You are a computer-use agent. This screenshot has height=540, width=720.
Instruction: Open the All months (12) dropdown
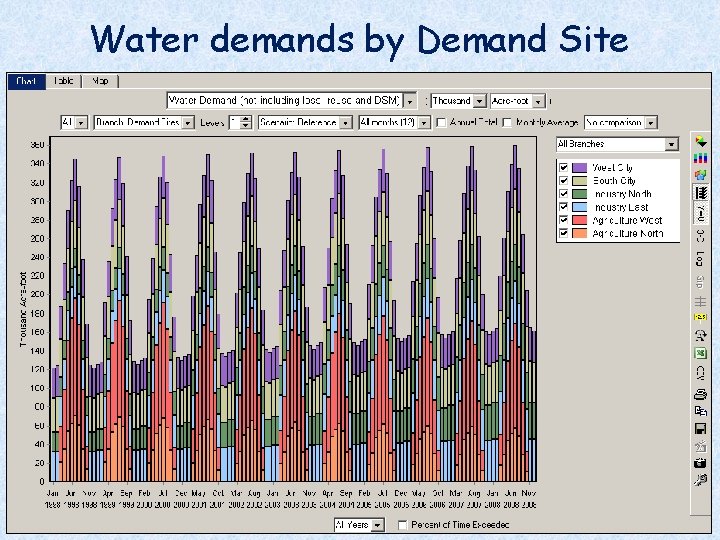394,123
